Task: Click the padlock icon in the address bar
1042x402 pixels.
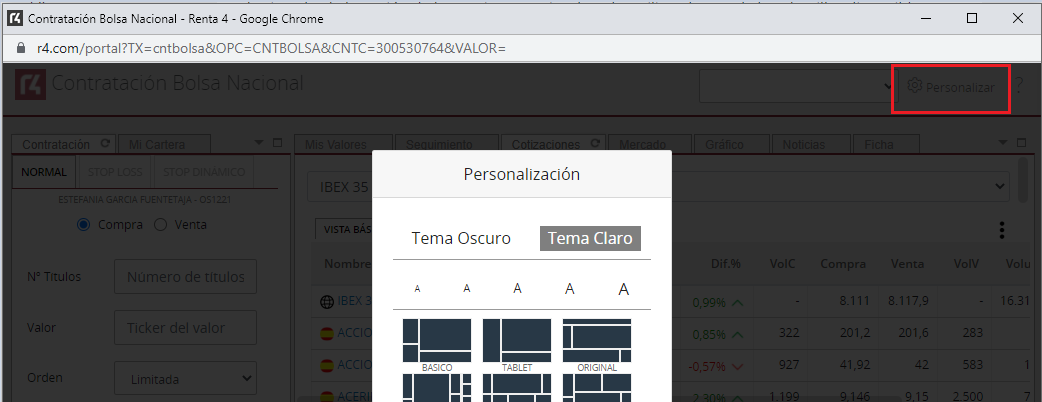Action: pyautogui.click(x=20, y=49)
